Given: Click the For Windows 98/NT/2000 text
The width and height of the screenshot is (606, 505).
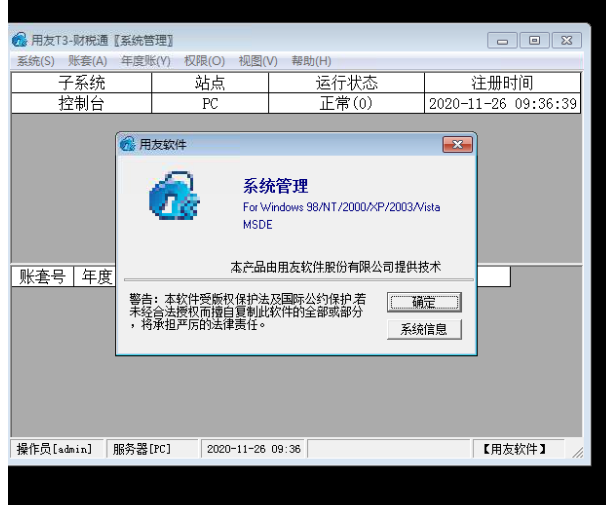Looking at the screenshot, I should pos(342,207).
